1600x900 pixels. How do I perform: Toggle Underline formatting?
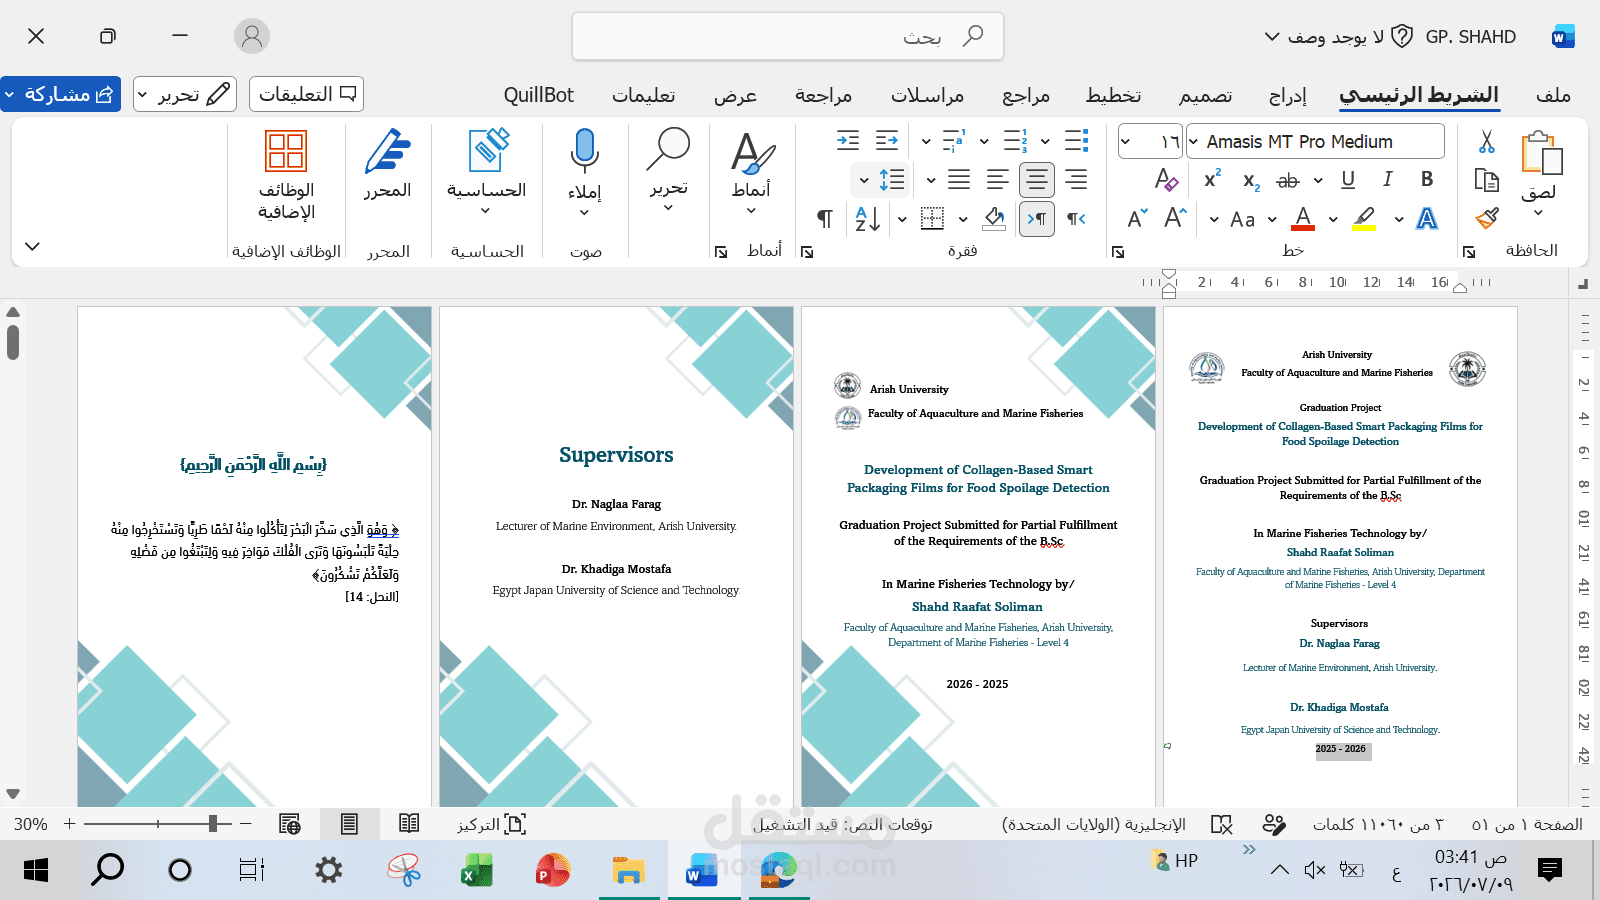click(1348, 179)
